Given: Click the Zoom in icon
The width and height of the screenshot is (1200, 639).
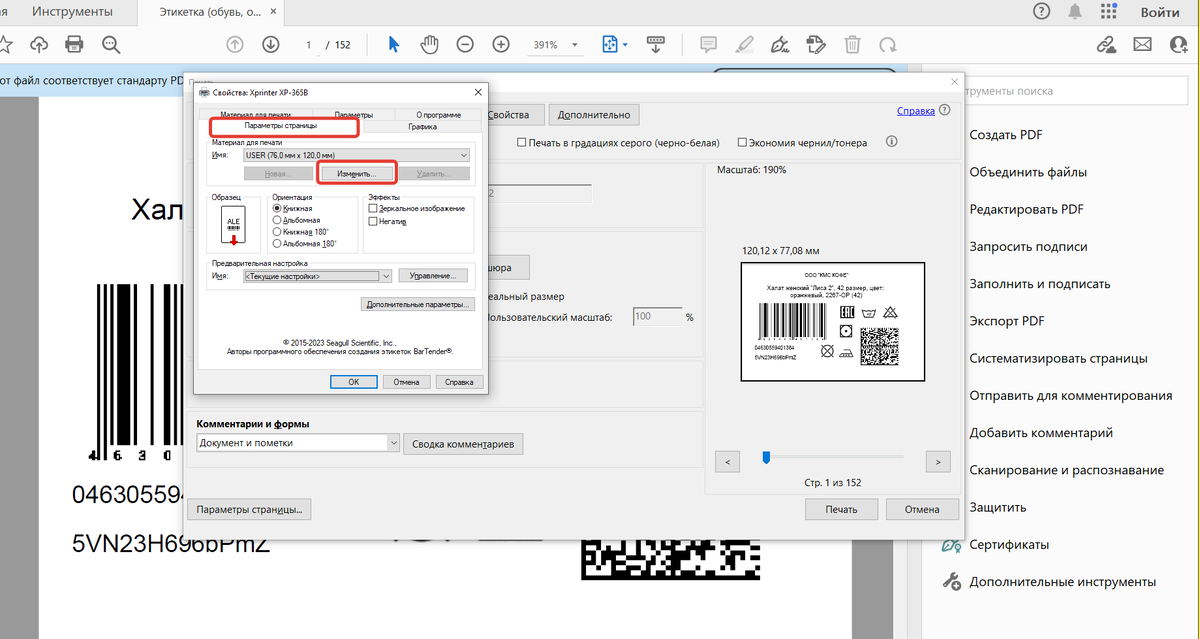Looking at the screenshot, I should click(x=500, y=43).
